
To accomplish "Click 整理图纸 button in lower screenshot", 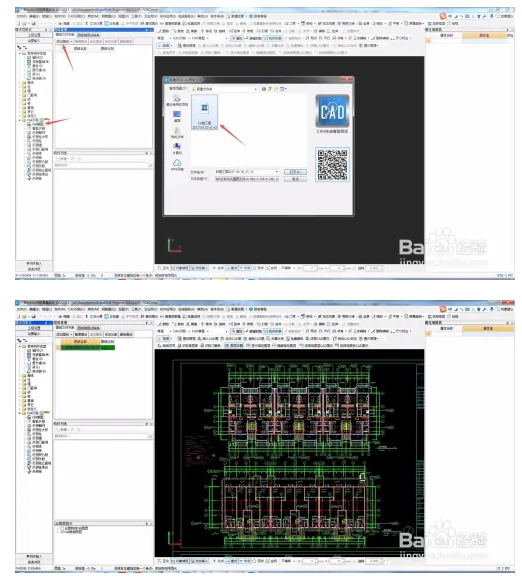I will [81, 334].
